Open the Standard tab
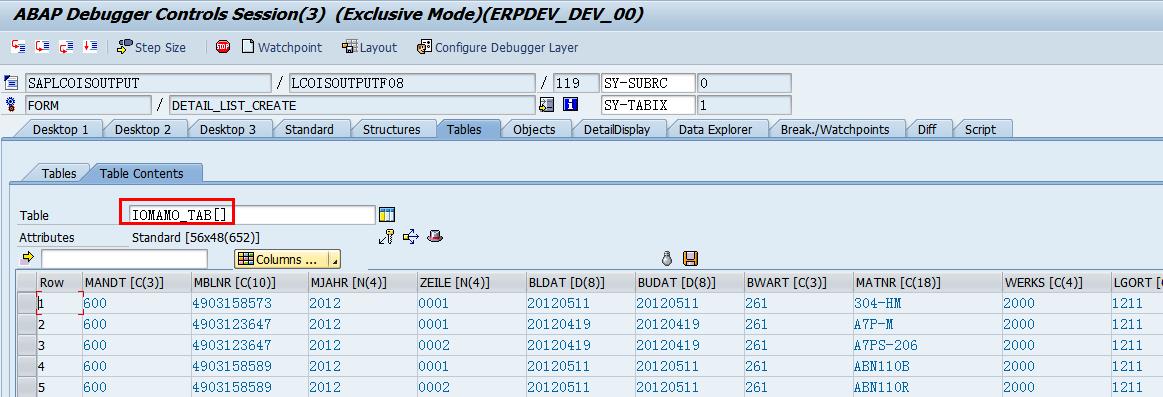 coord(309,129)
